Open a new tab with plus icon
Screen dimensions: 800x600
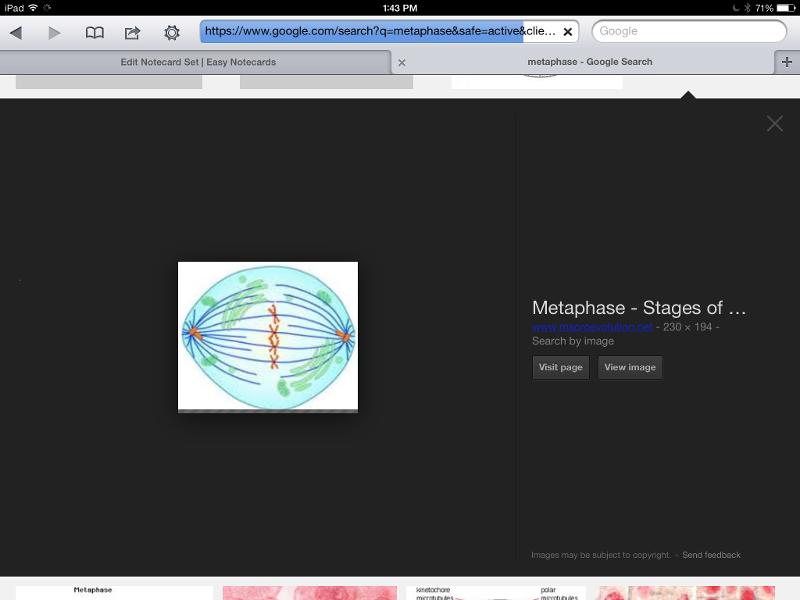(787, 62)
